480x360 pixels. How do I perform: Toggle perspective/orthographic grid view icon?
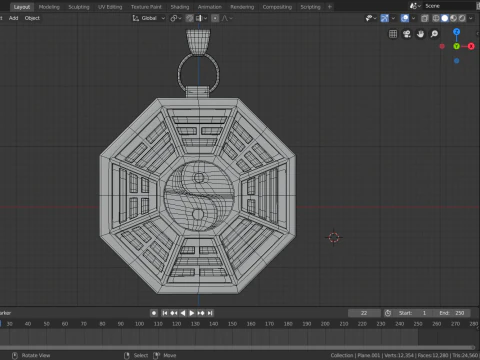(x=393, y=34)
